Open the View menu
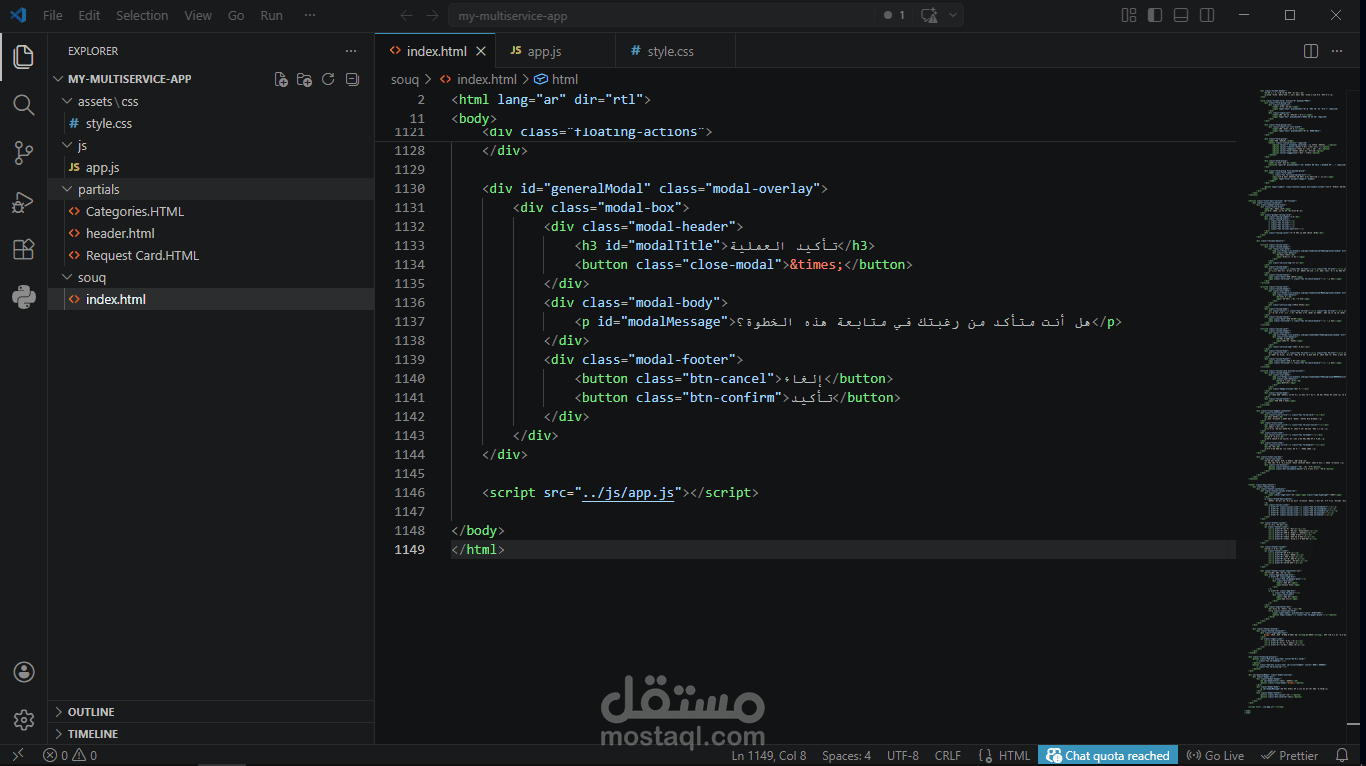 (x=198, y=15)
